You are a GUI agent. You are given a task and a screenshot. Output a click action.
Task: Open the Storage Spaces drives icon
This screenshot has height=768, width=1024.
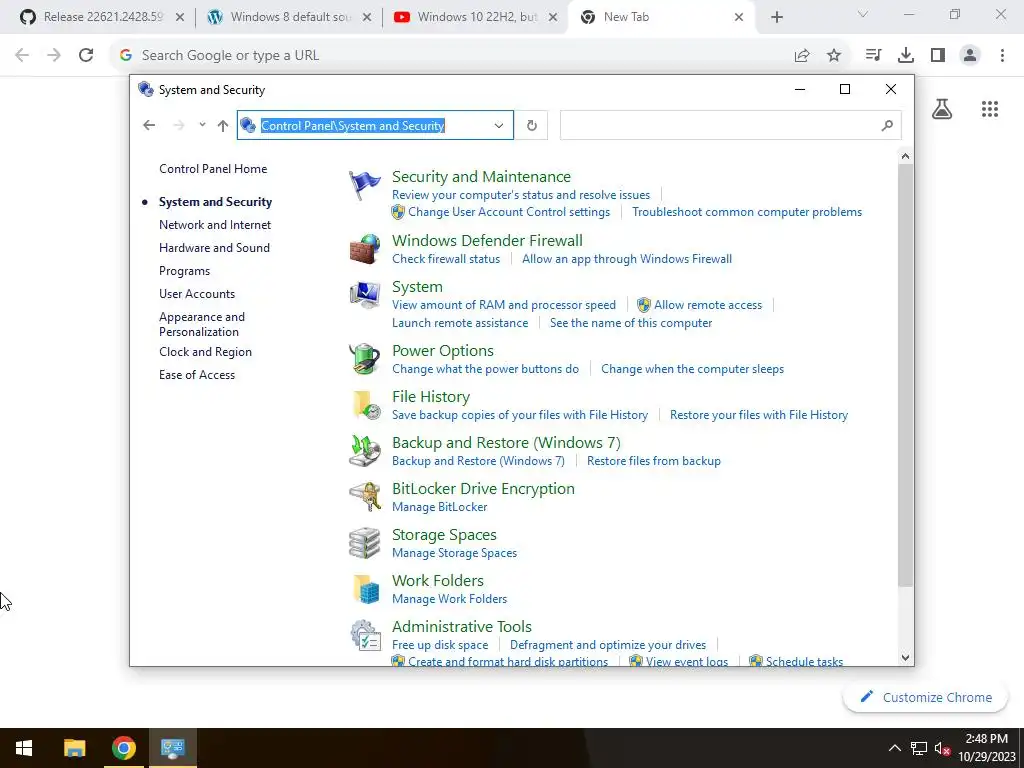[364, 543]
